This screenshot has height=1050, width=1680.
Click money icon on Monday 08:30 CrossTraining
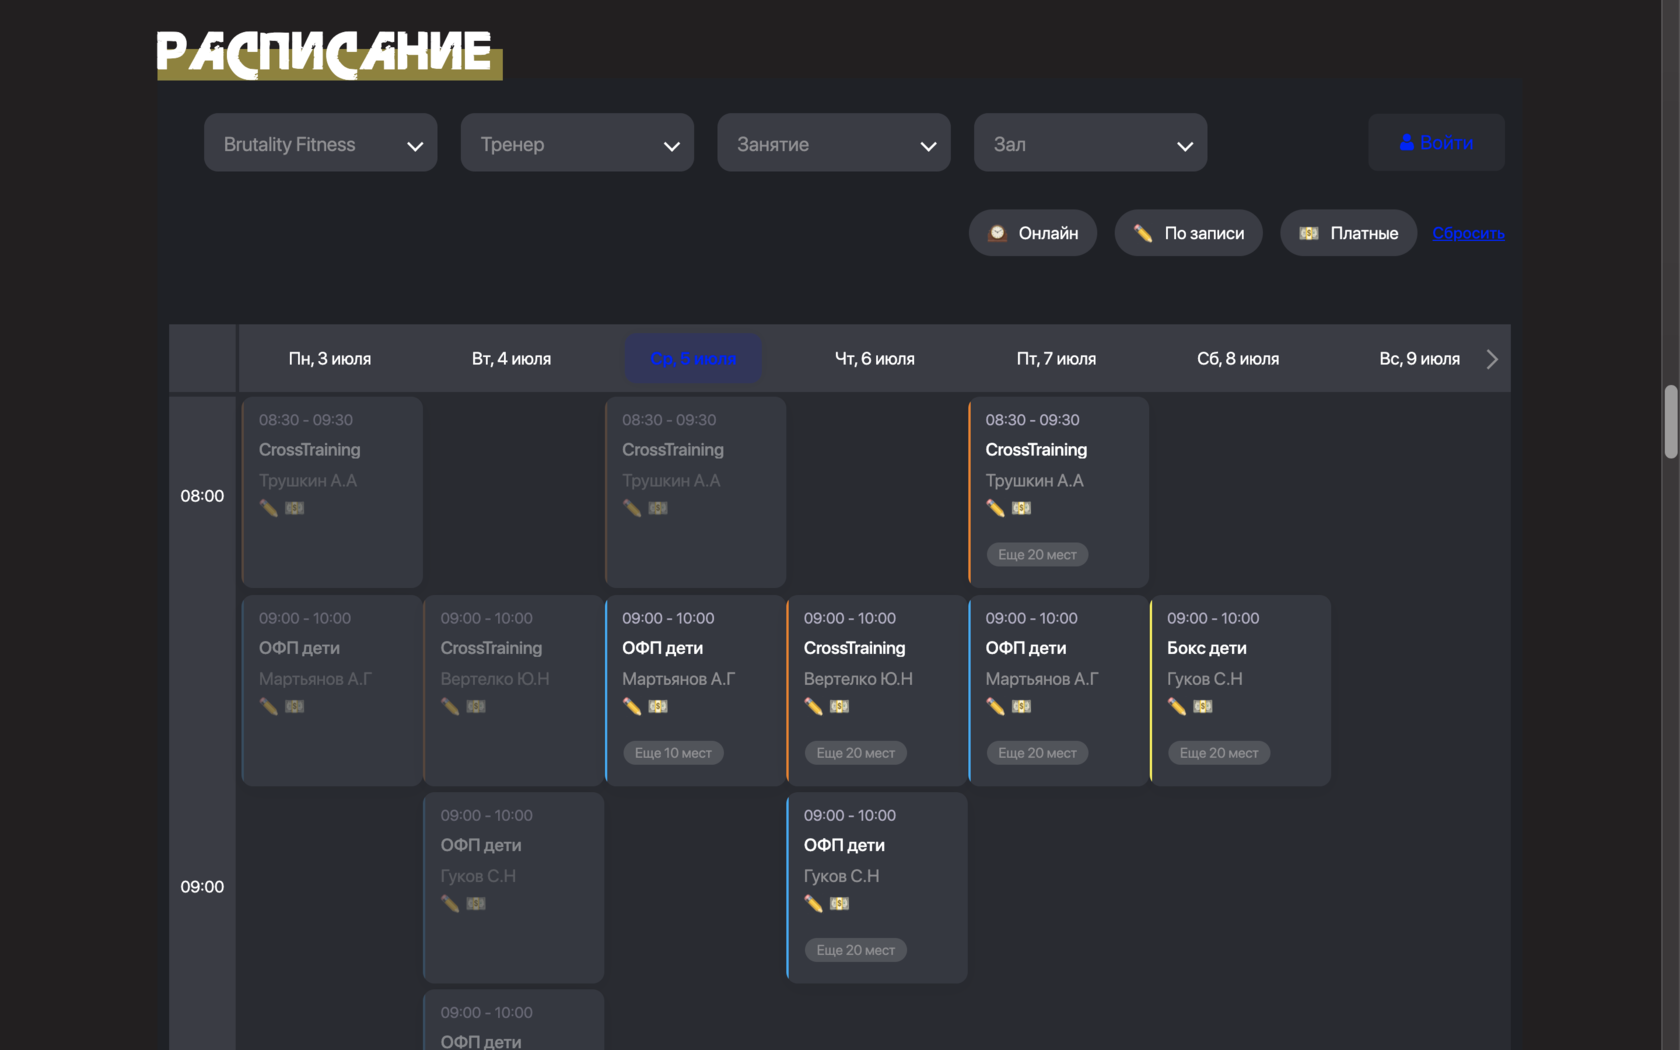pyautogui.click(x=294, y=508)
